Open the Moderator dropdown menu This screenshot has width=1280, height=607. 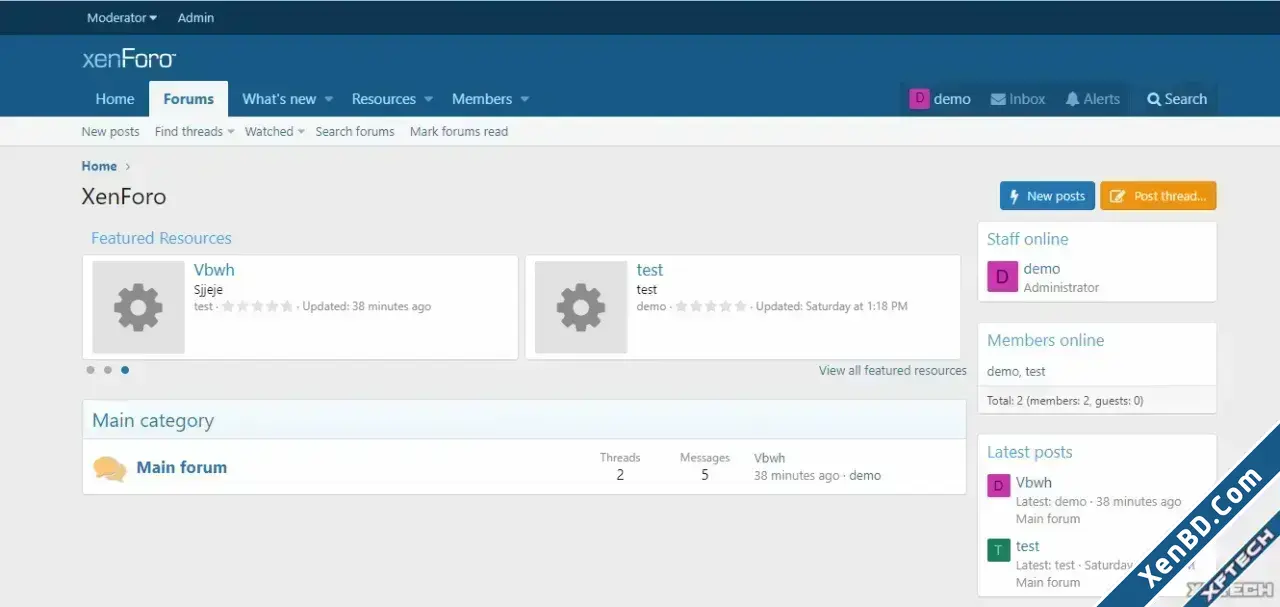pos(122,18)
